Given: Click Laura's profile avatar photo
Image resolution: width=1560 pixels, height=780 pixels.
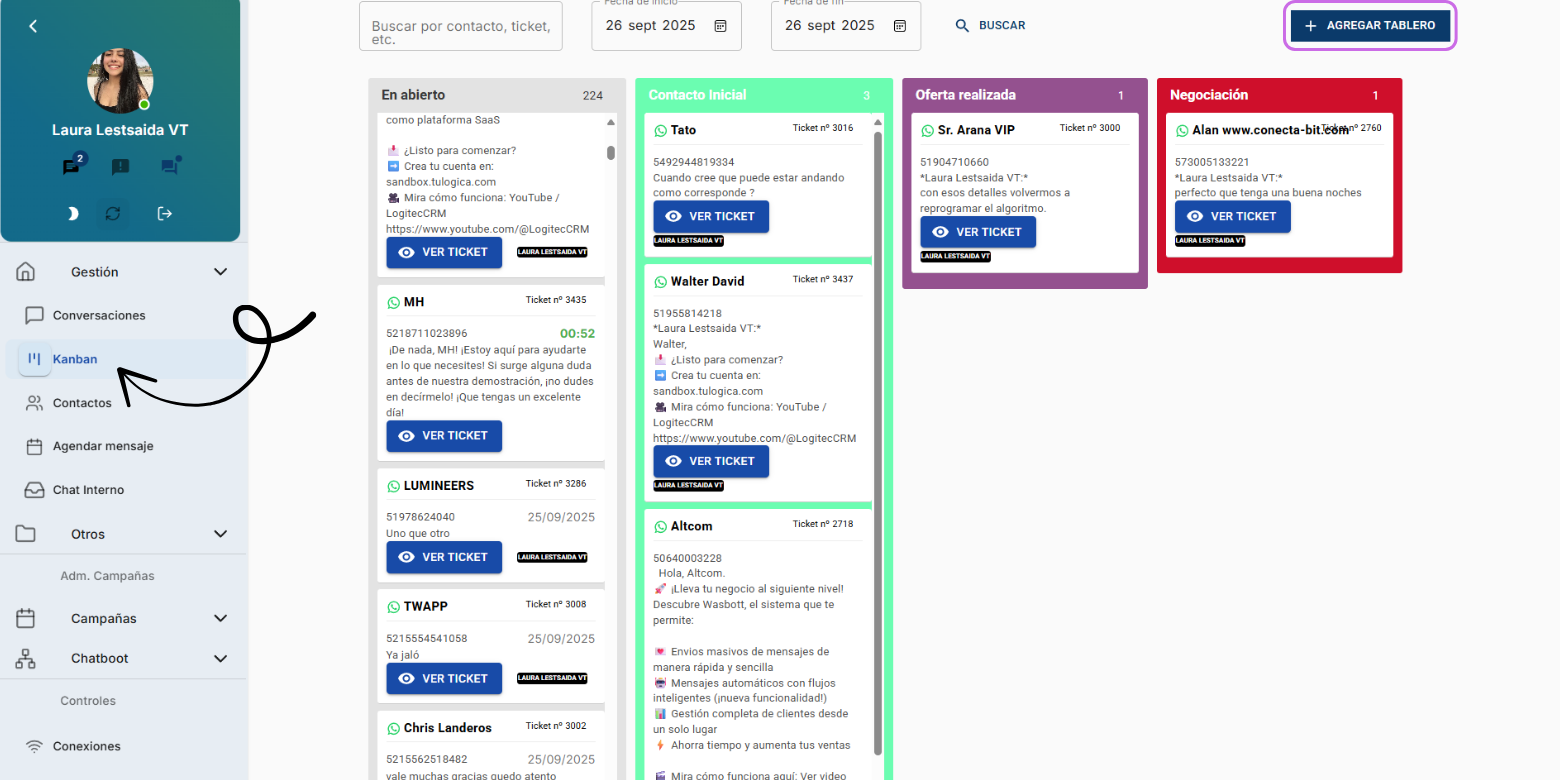Looking at the screenshot, I should click(120, 81).
